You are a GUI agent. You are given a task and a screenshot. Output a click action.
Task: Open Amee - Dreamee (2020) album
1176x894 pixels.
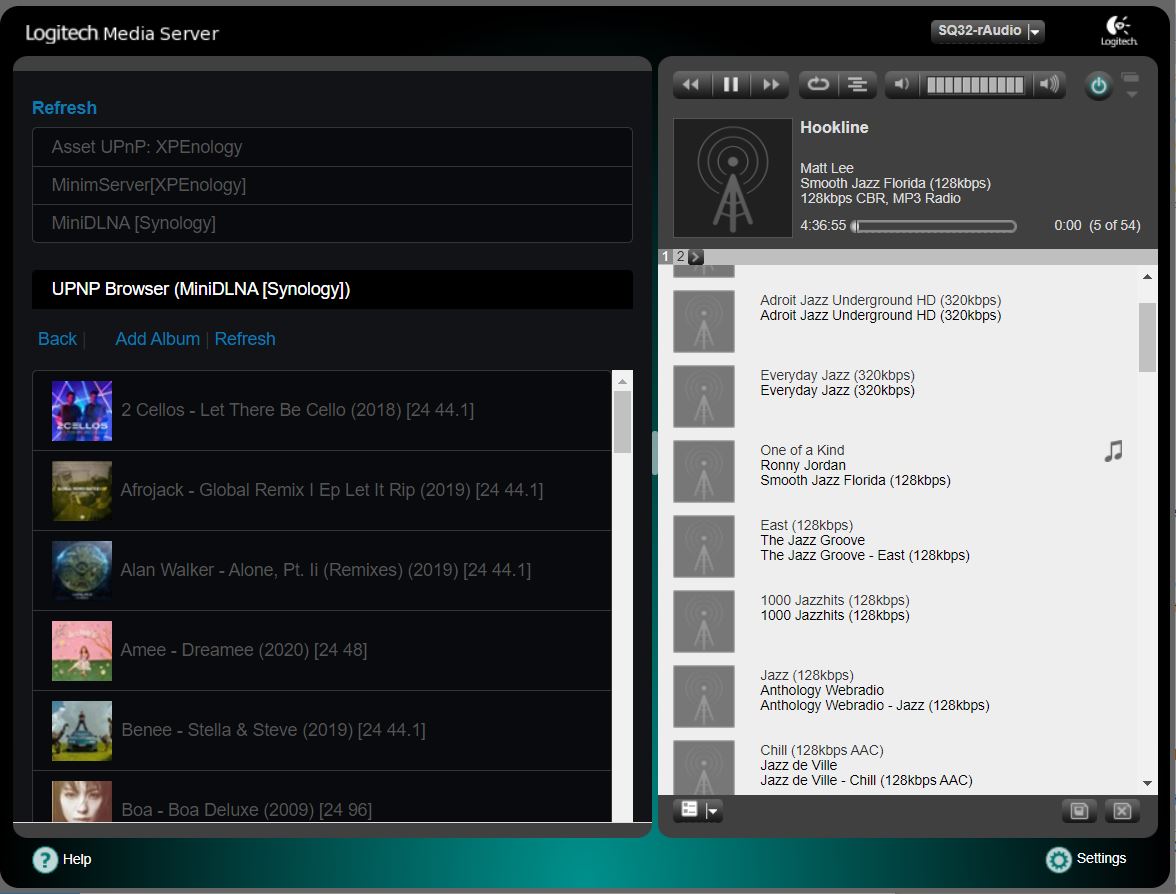[x=322, y=651]
